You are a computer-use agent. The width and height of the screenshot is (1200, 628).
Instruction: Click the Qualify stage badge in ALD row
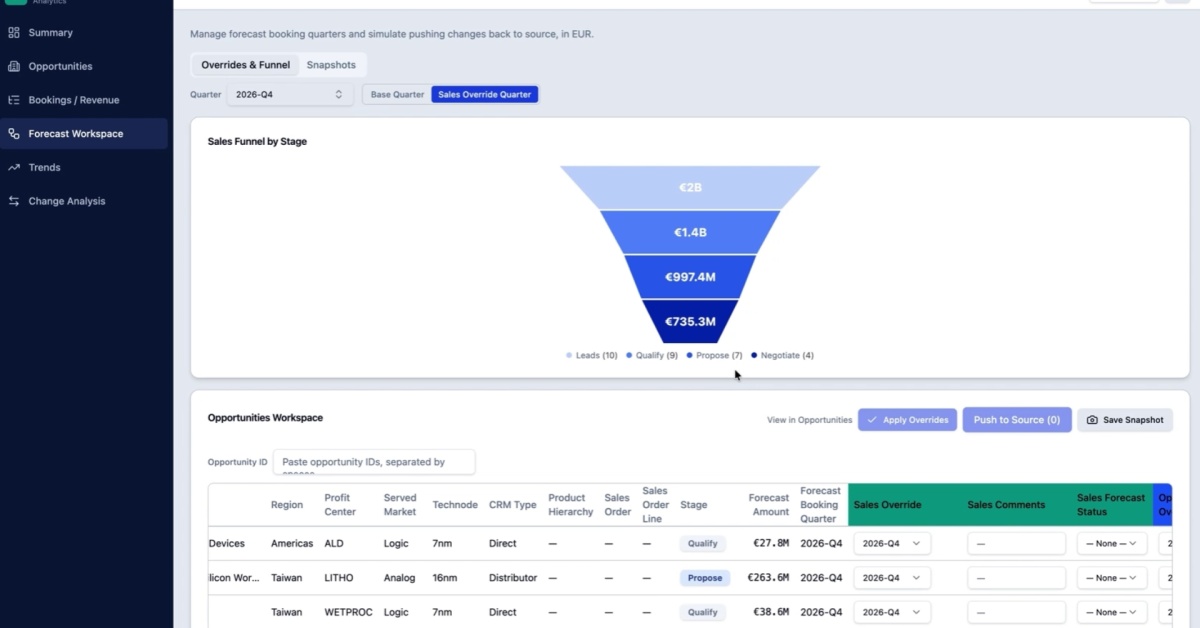coord(702,544)
